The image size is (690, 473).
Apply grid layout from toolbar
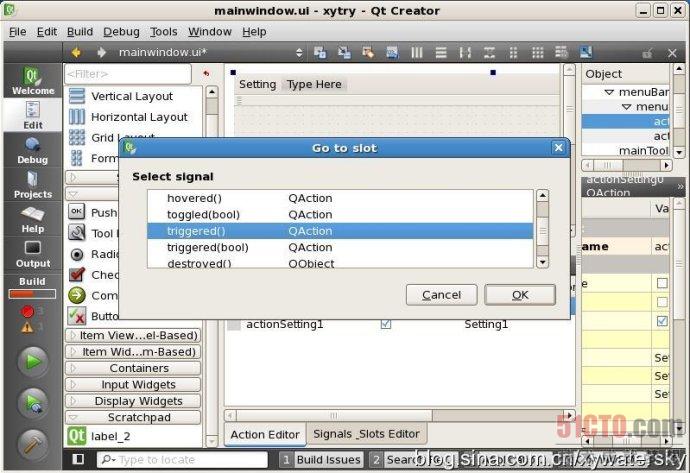[x=538, y=53]
